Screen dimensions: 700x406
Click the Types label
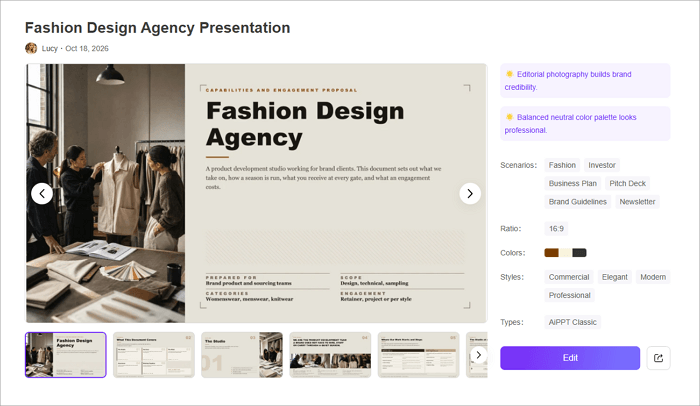(512, 322)
